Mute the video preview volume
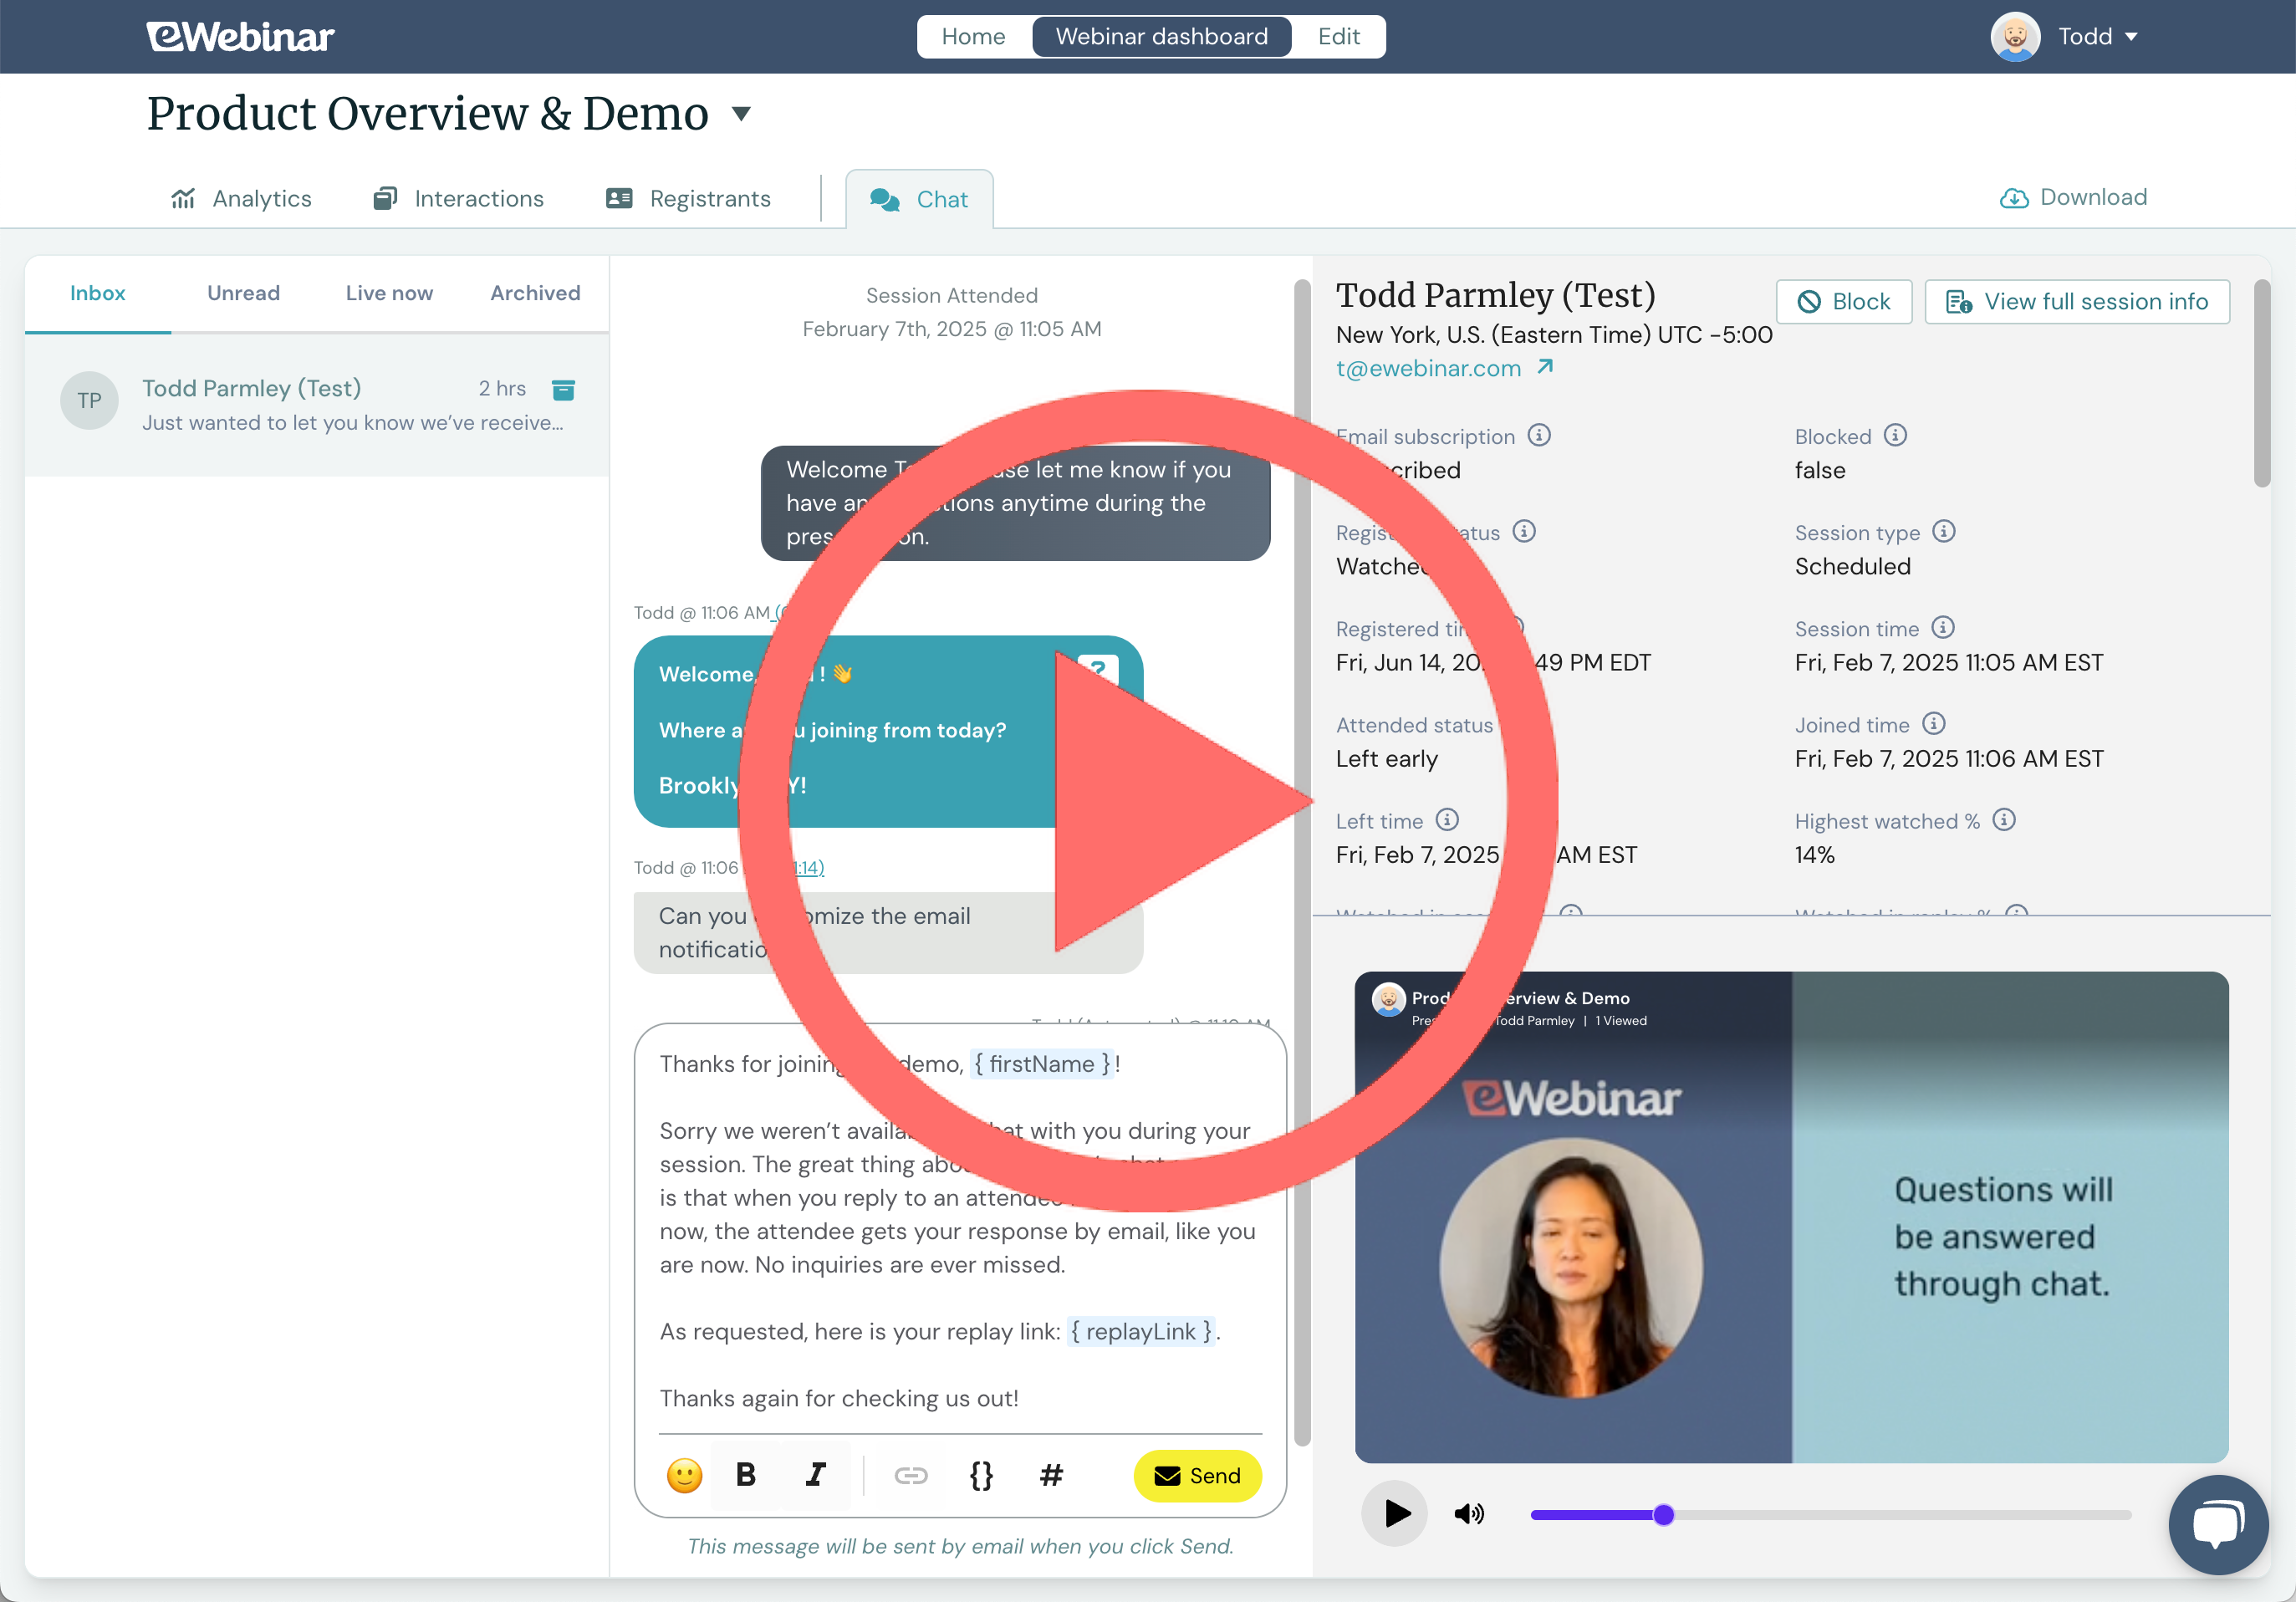 pyautogui.click(x=1469, y=1514)
